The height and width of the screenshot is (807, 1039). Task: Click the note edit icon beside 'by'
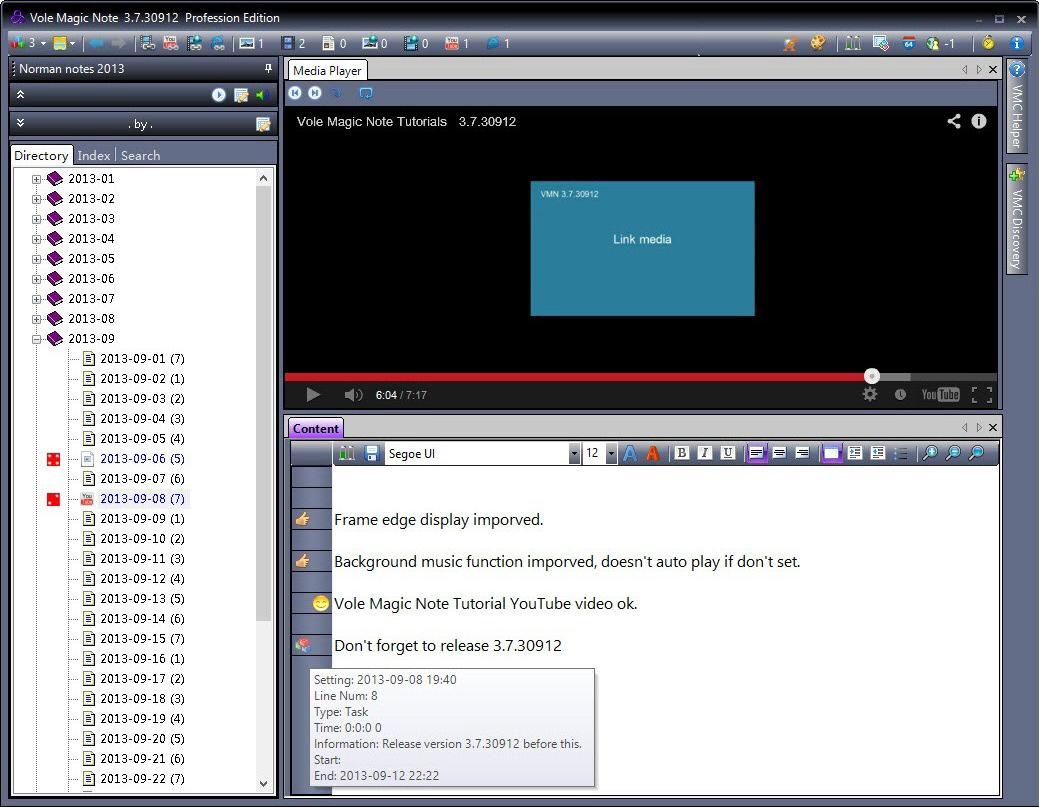(x=263, y=124)
